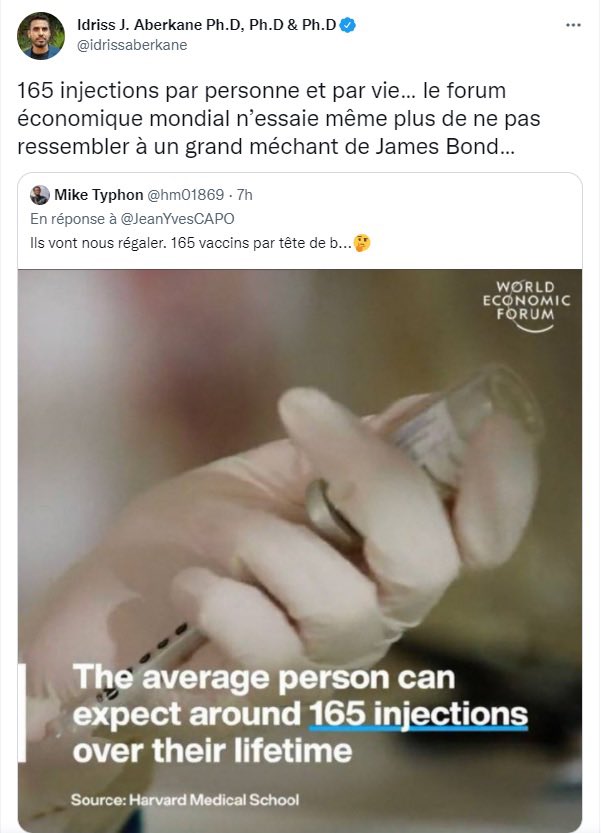Image resolution: width=601 pixels, height=833 pixels.
Task: Click the 'over their lifetime' caption line
Action: pos(212,751)
